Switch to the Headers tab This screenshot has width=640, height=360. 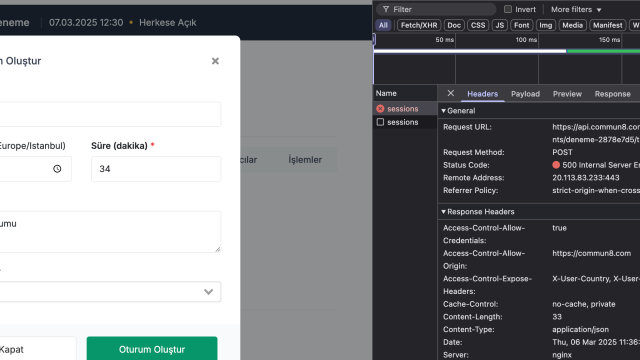(x=482, y=94)
